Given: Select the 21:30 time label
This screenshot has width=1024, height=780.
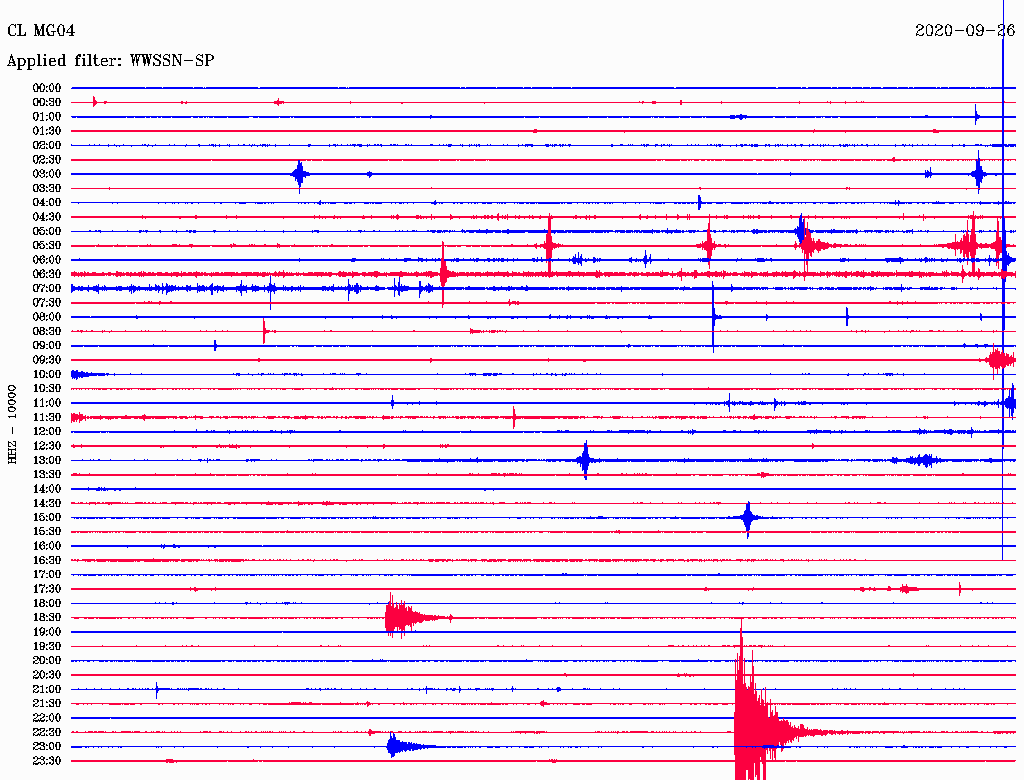Looking at the screenshot, I should (47, 704).
